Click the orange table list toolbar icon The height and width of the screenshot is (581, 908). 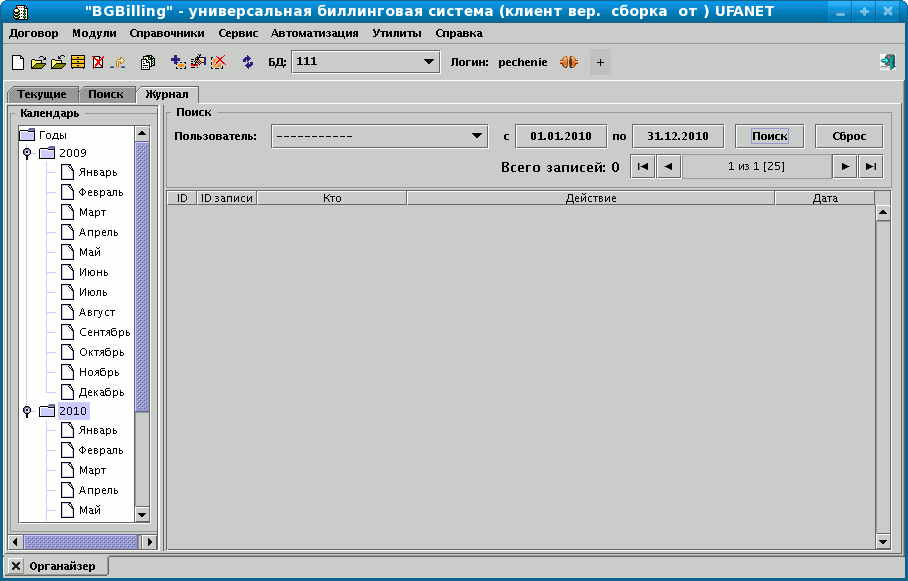77,62
